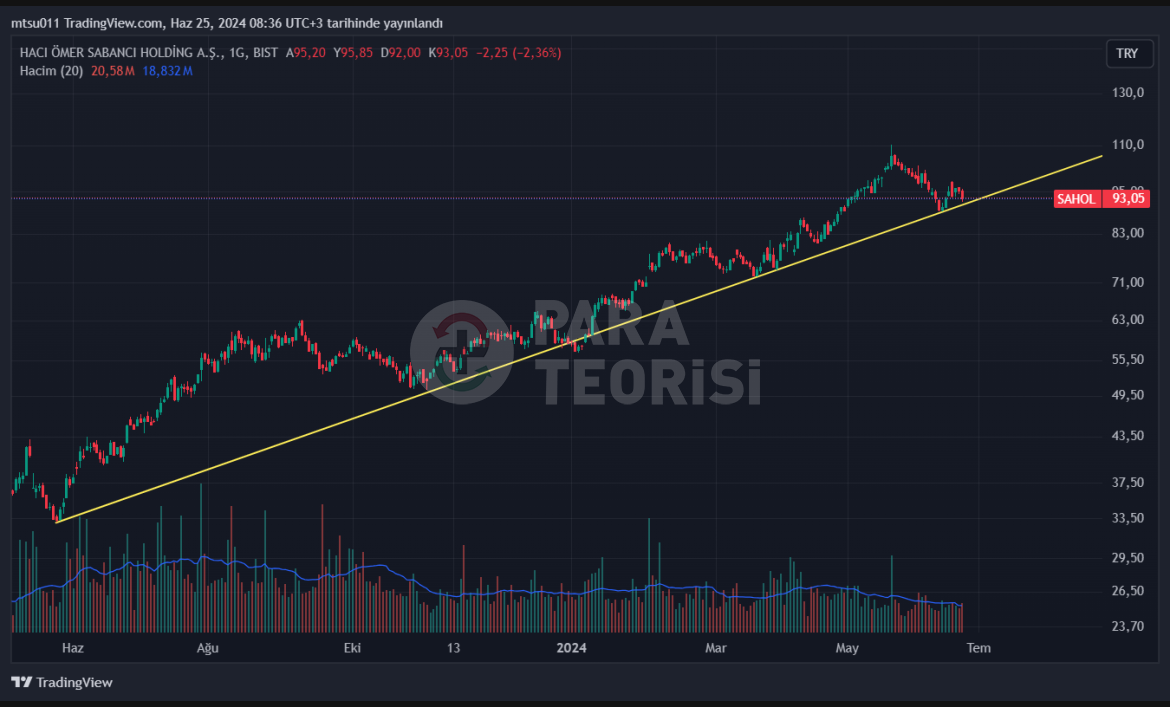This screenshot has height=707, width=1170.
Task: Click the 43,50 price axis label
Action: click(1127, 436)
